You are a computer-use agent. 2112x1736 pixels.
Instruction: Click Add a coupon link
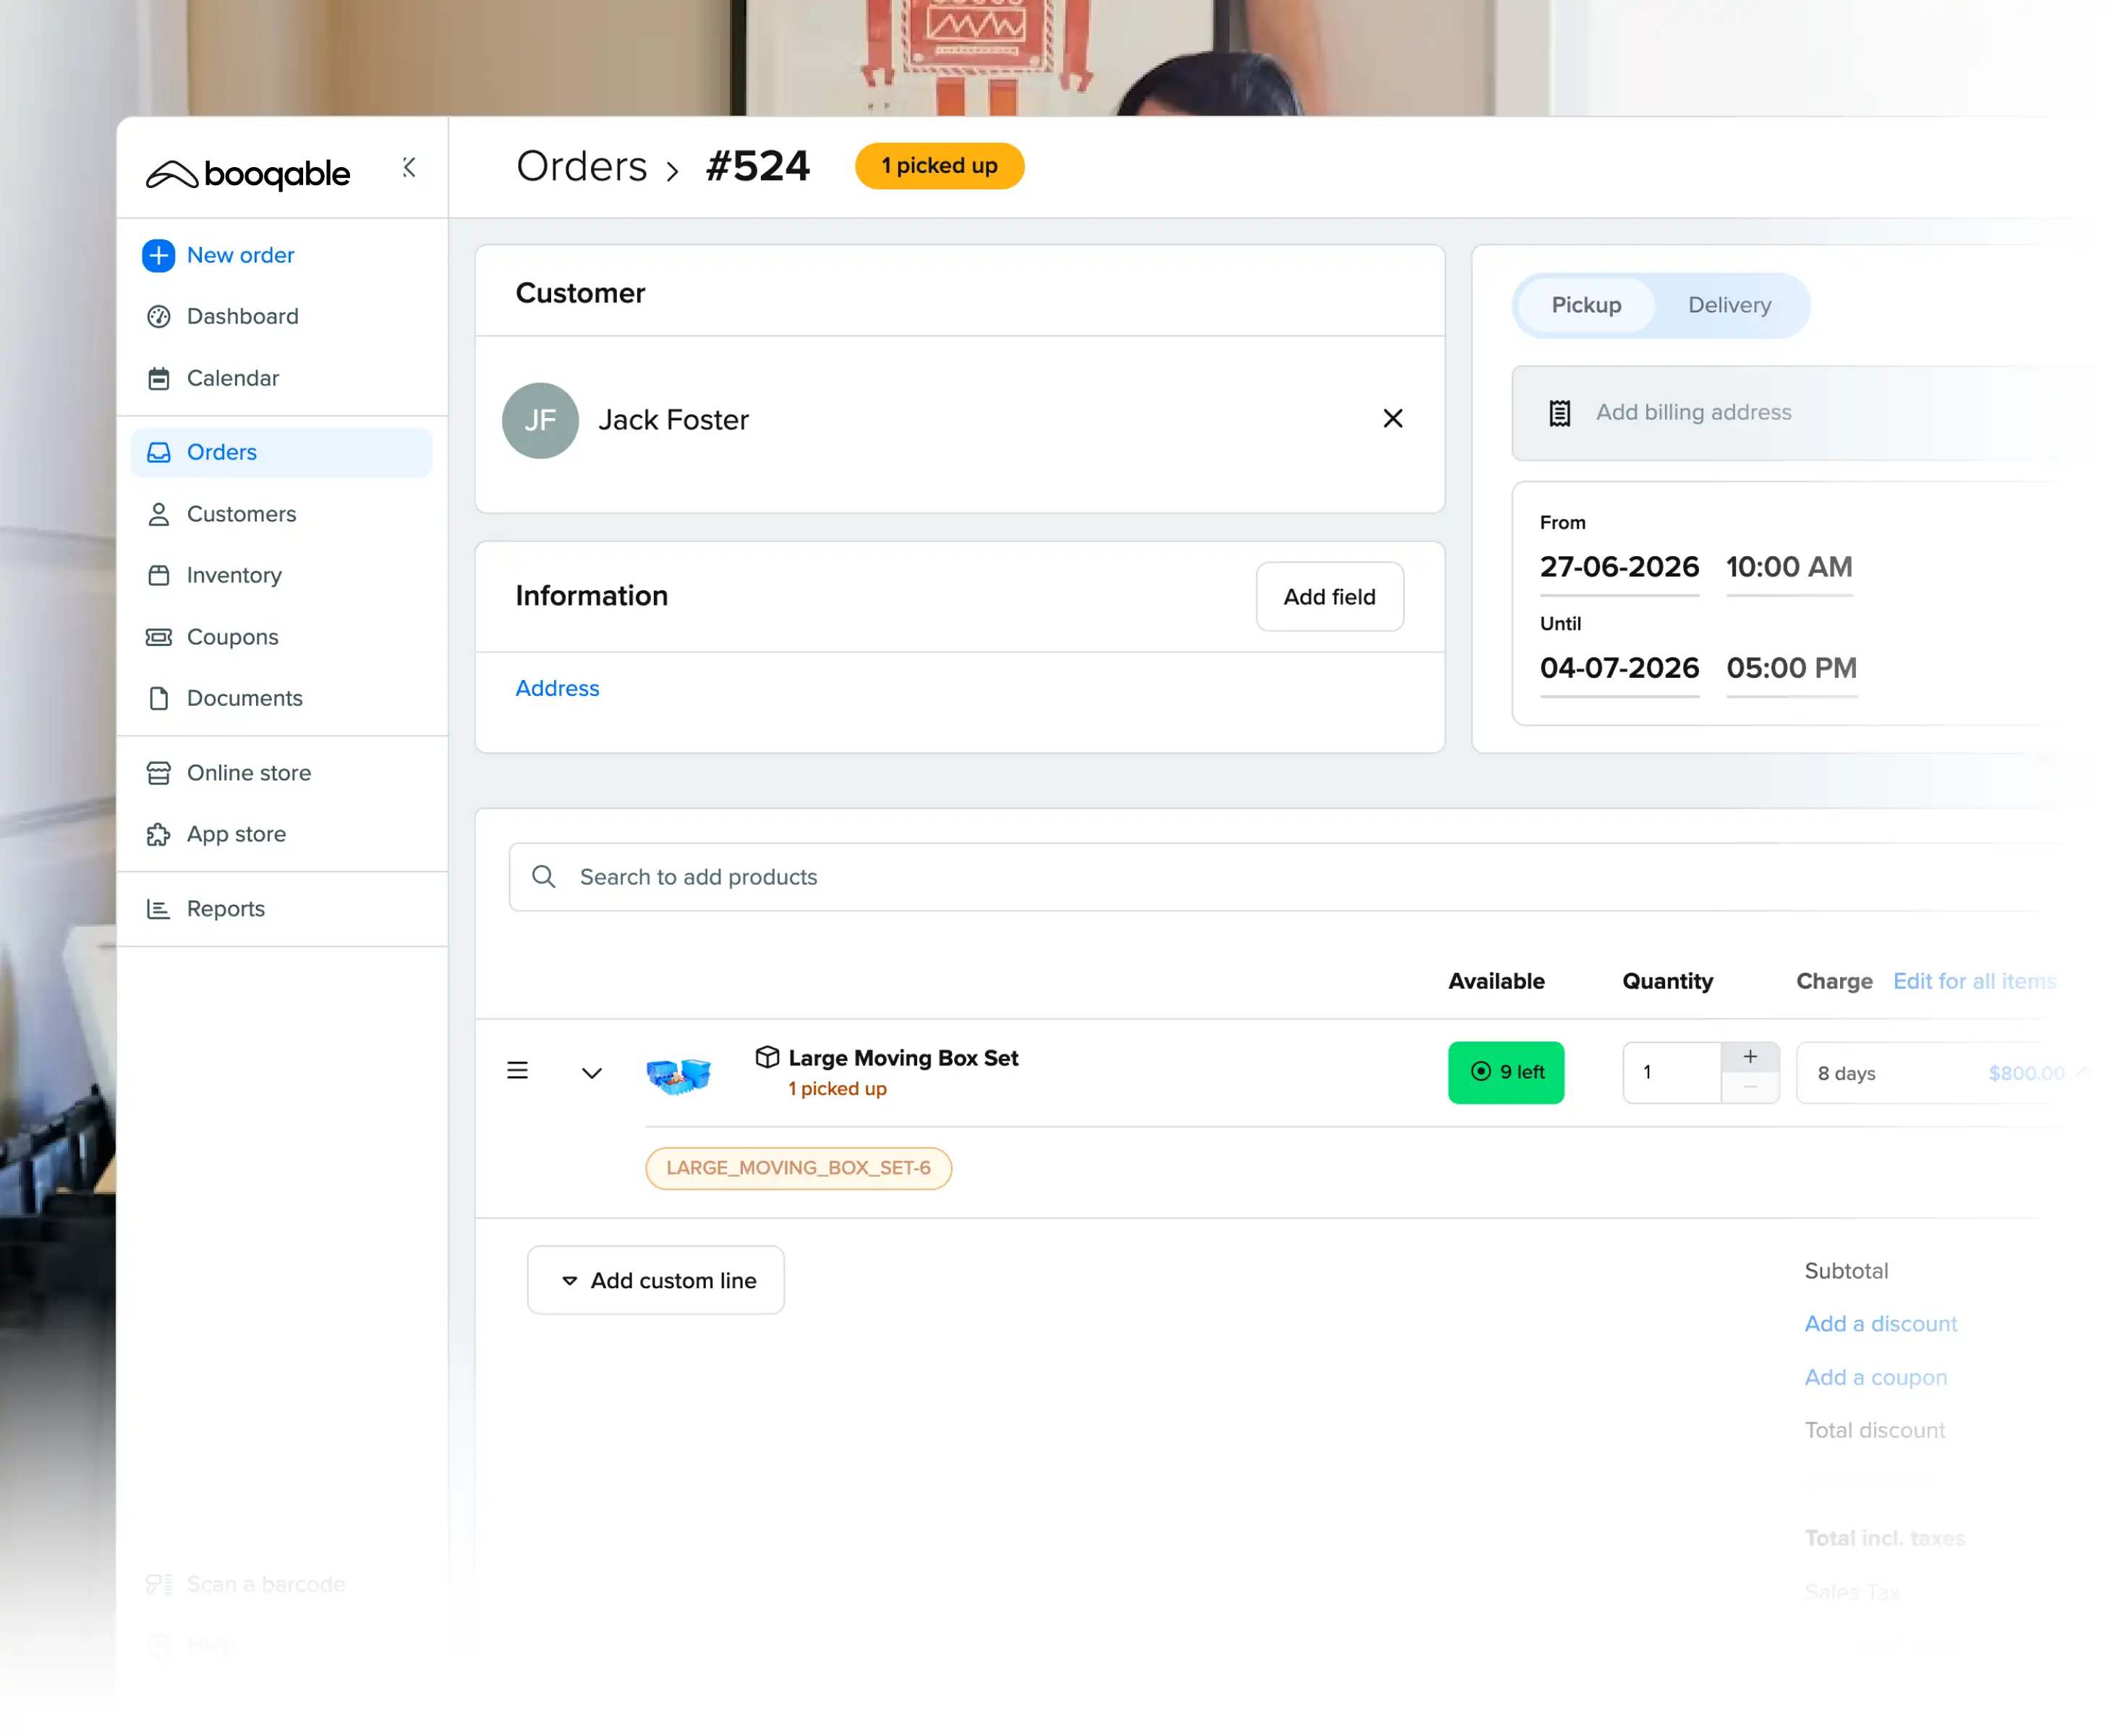[1875, 1378]
